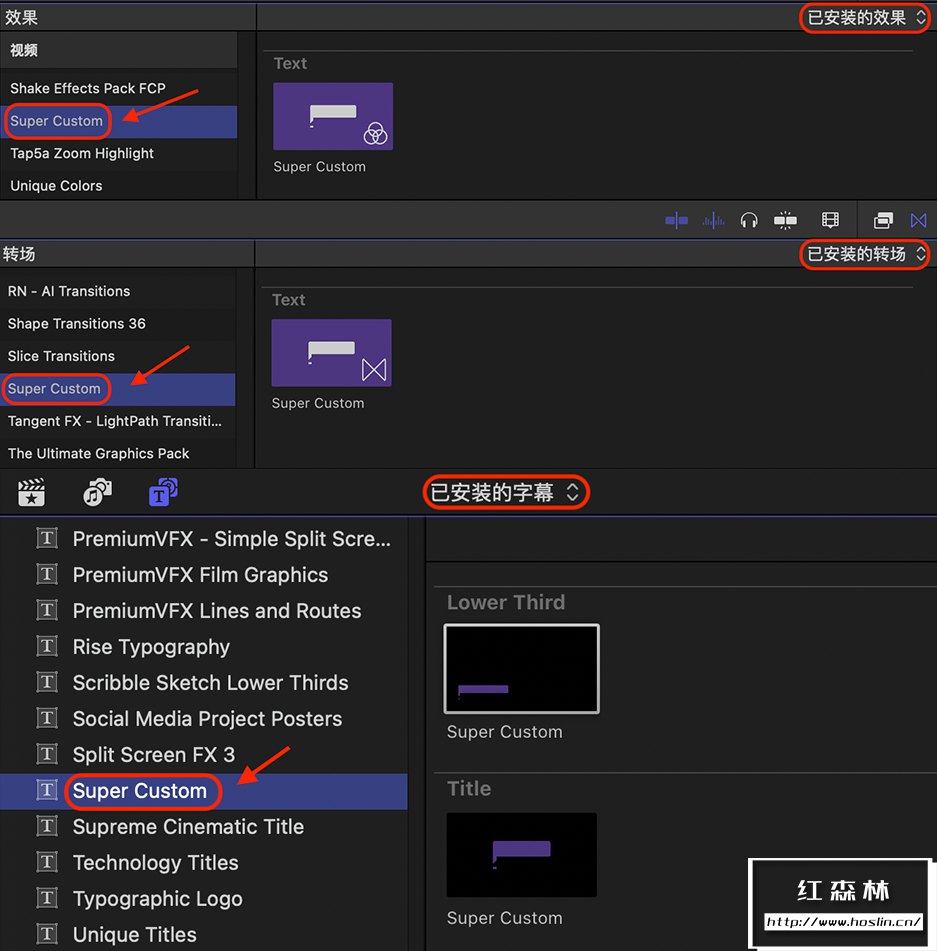Select PremiumVFX Film Graphics titles
The width and height of the screenshot is (937, 951).
pyautogui.click(x=204, y=574)
